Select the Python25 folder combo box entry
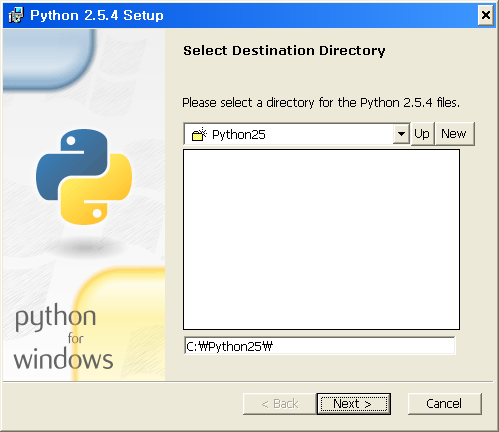Screen dimensions: 499x432 pyautogui.click(x=296, y=134)
